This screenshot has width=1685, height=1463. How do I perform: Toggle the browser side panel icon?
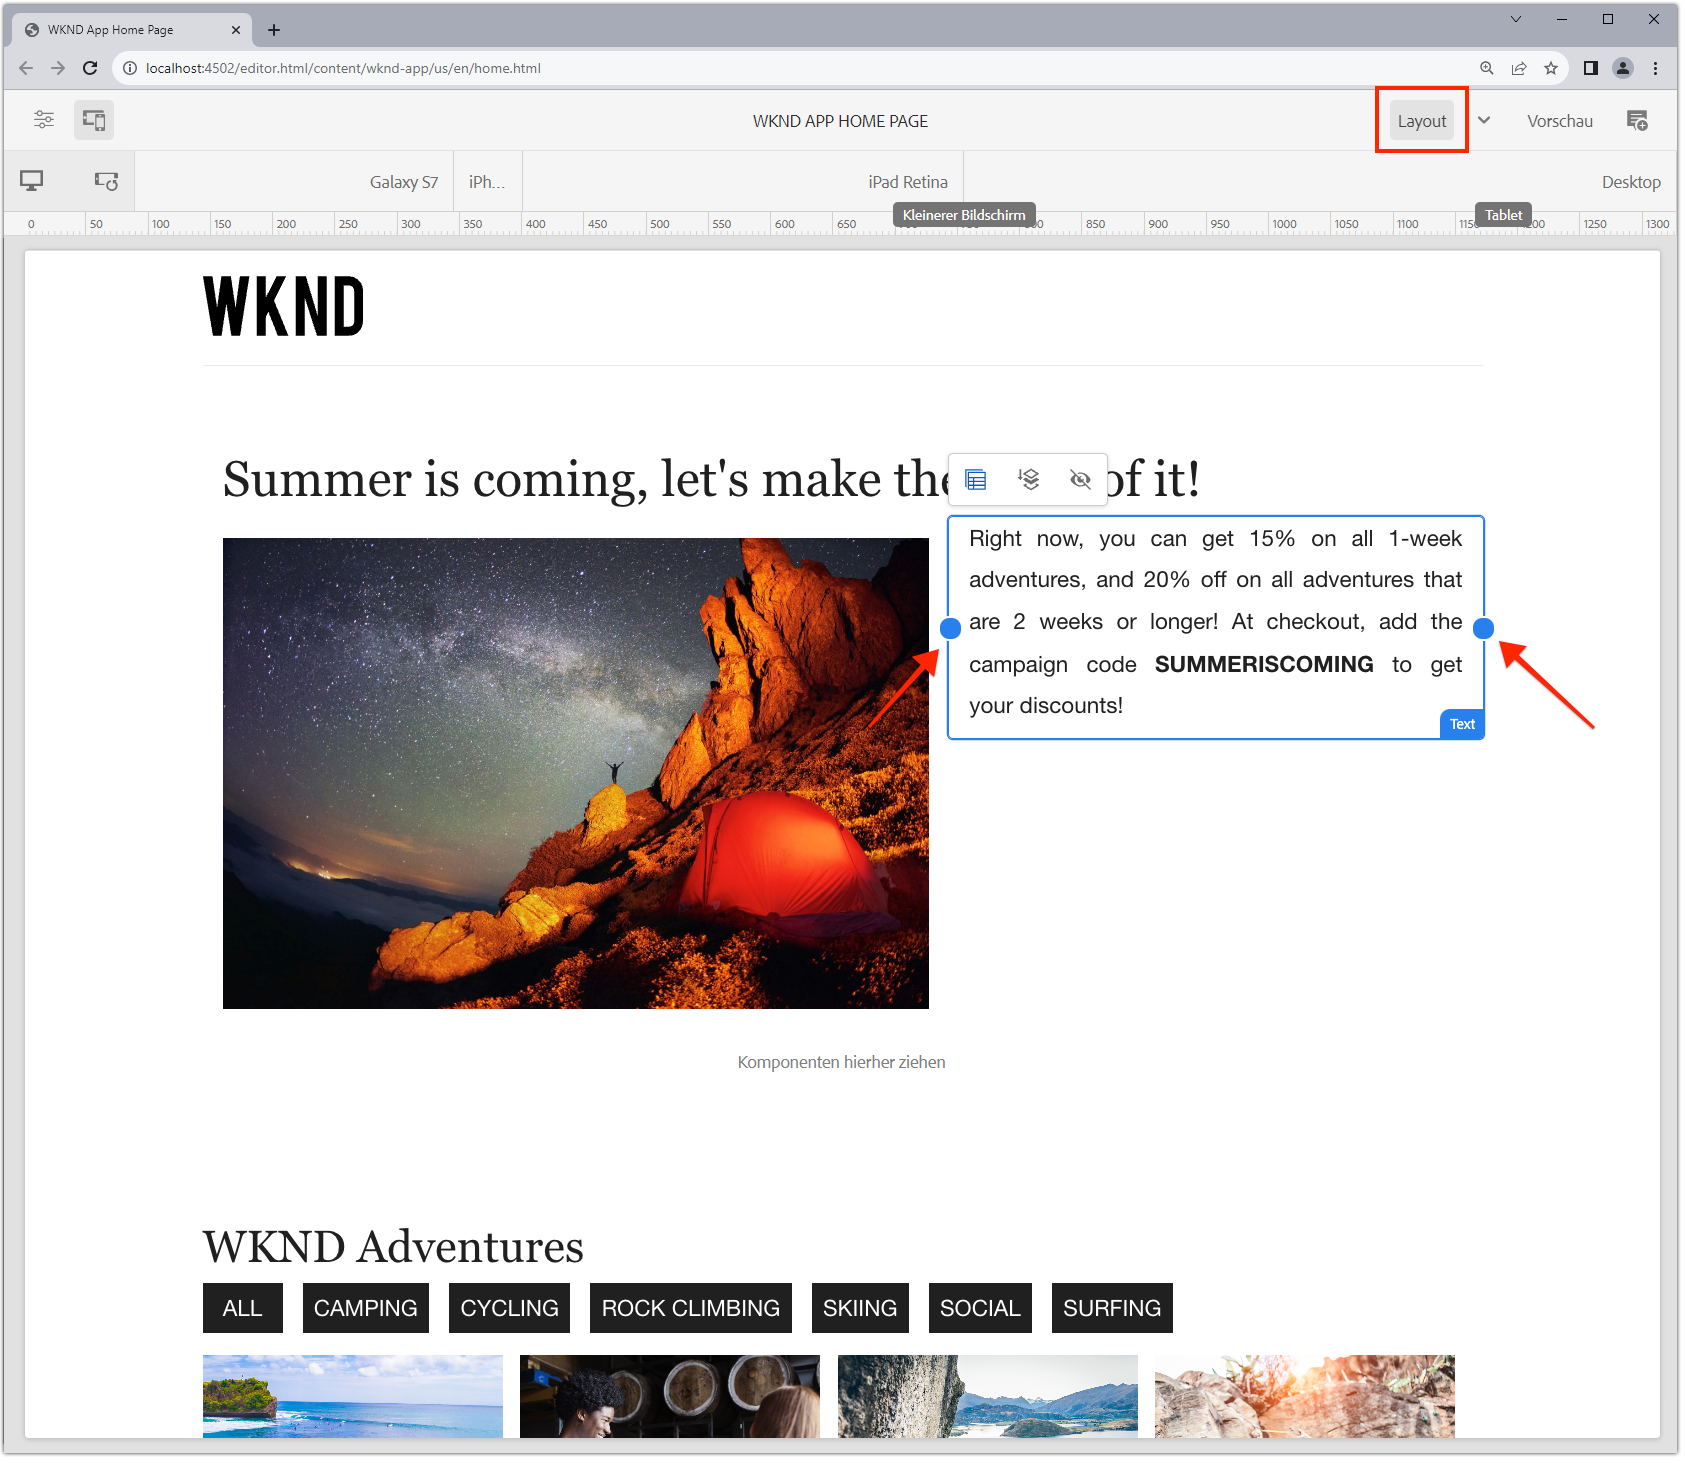coord(1591,68)
